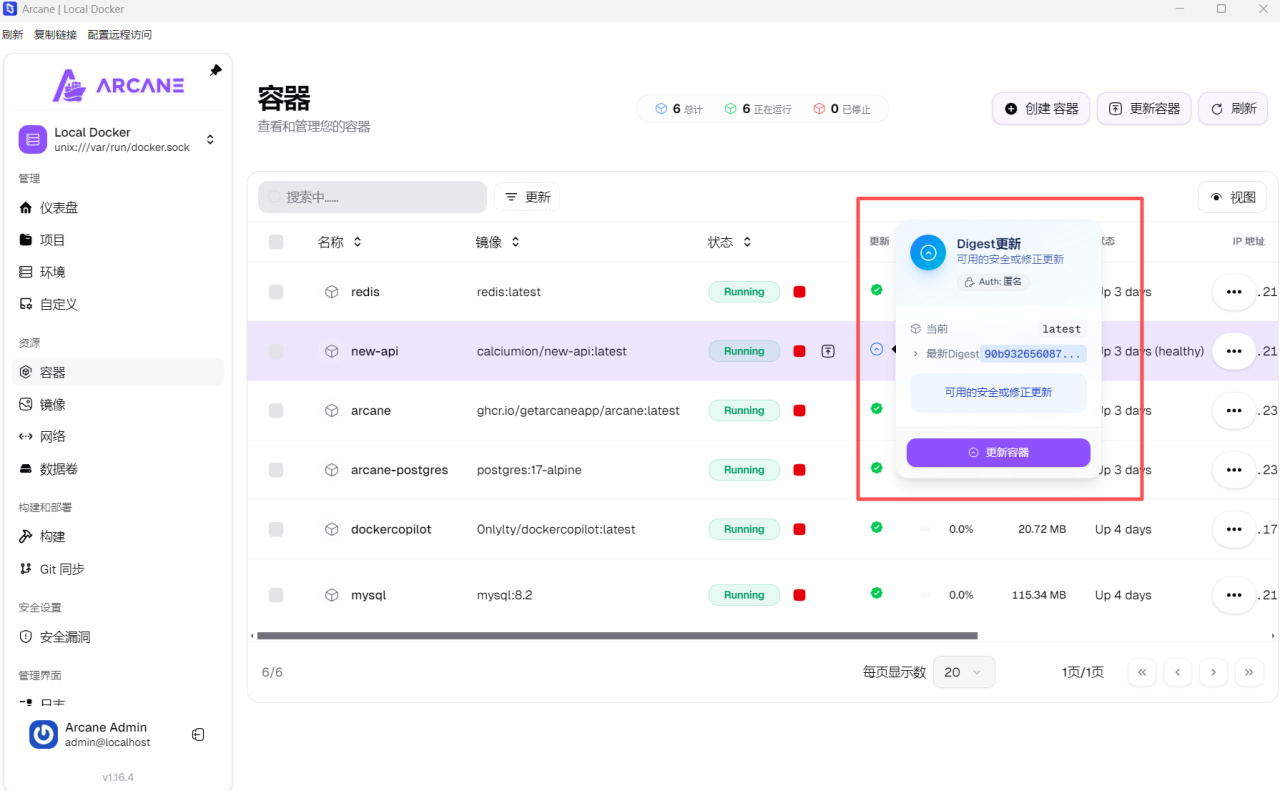The height and width of the screenshot is (791, 1280).
Task: Click the 刷新 button beside header 更新容器
Action: 1233,109
